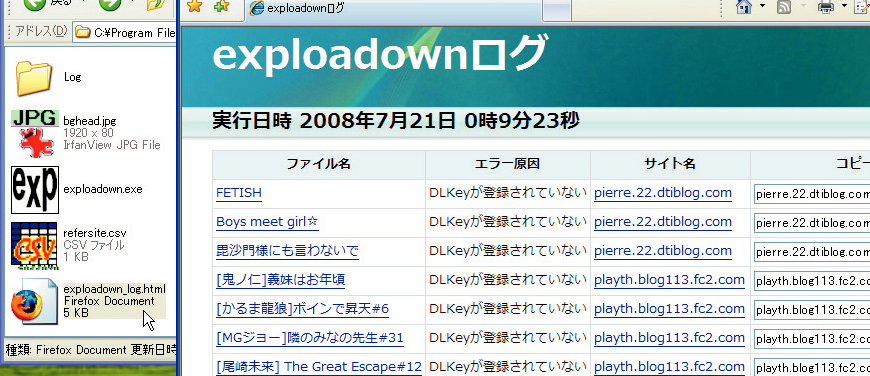The height and width of the screenshot is (376, 870).
Task: Click the error cell in 義妹はお年頃 row
Action: pos(508,280)
